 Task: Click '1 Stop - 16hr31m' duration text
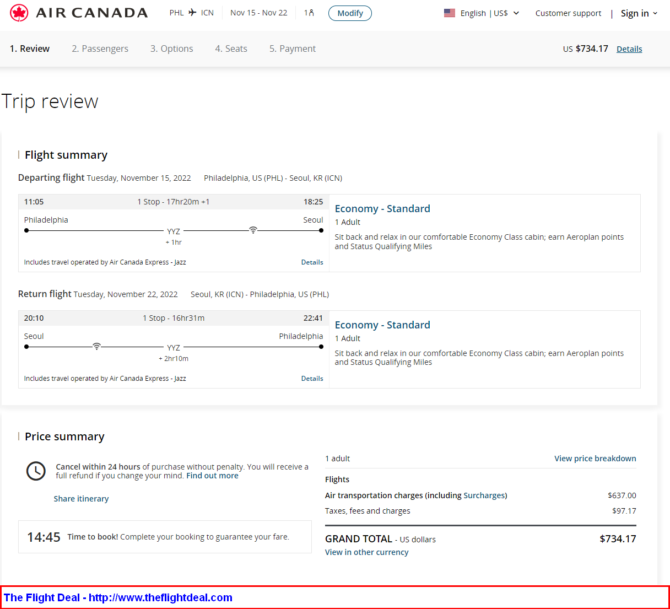(x=173, y=318)
